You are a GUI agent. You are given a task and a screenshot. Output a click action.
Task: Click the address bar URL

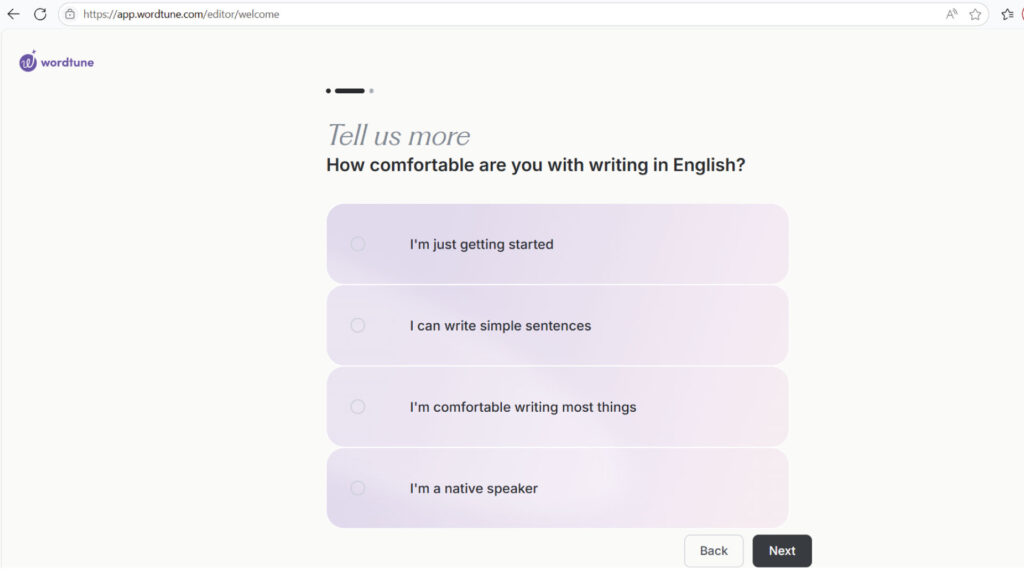181,14
